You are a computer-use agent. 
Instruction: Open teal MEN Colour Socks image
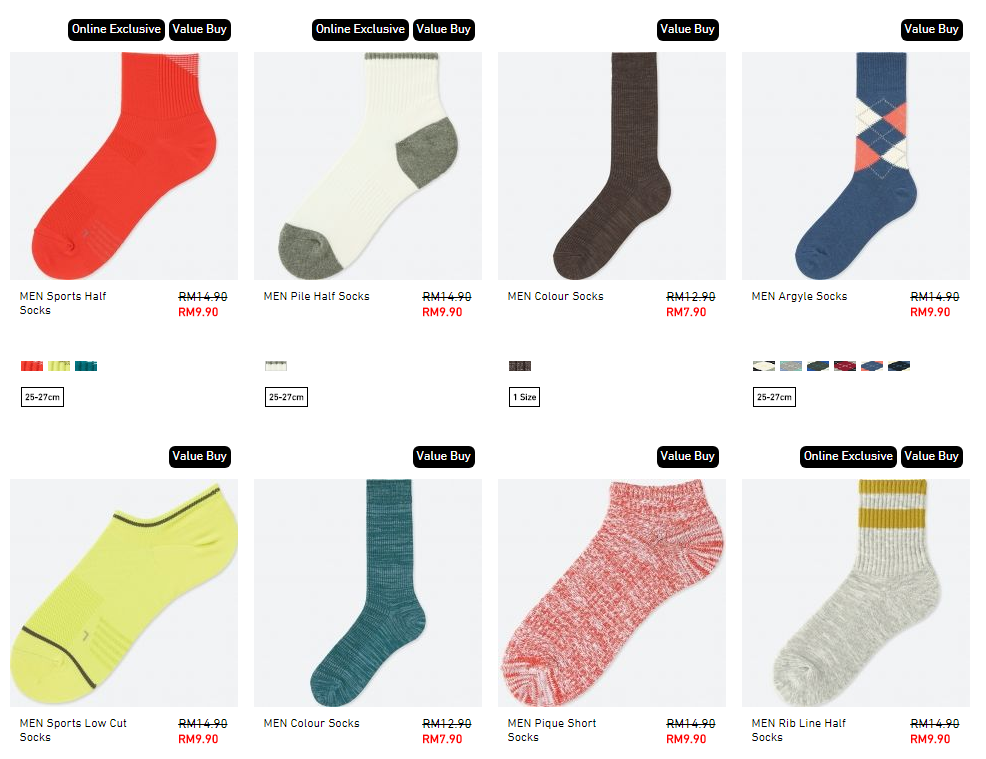[368, 593]
